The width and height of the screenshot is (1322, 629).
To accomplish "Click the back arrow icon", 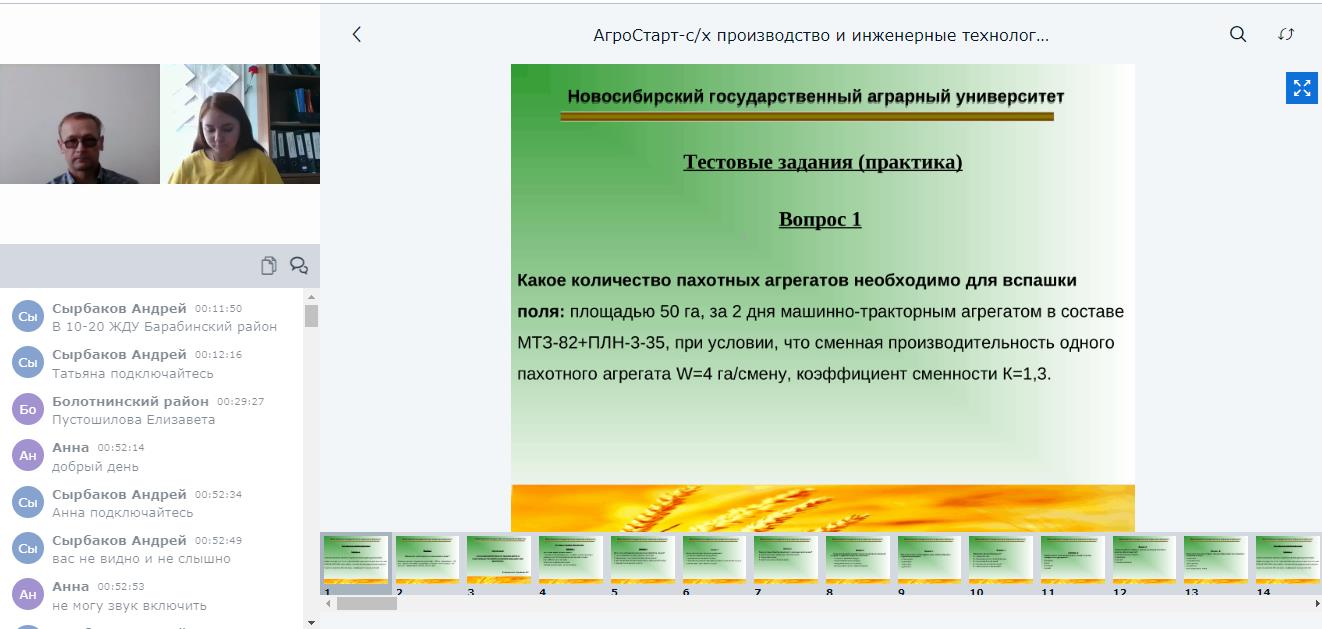I will 357,34.
